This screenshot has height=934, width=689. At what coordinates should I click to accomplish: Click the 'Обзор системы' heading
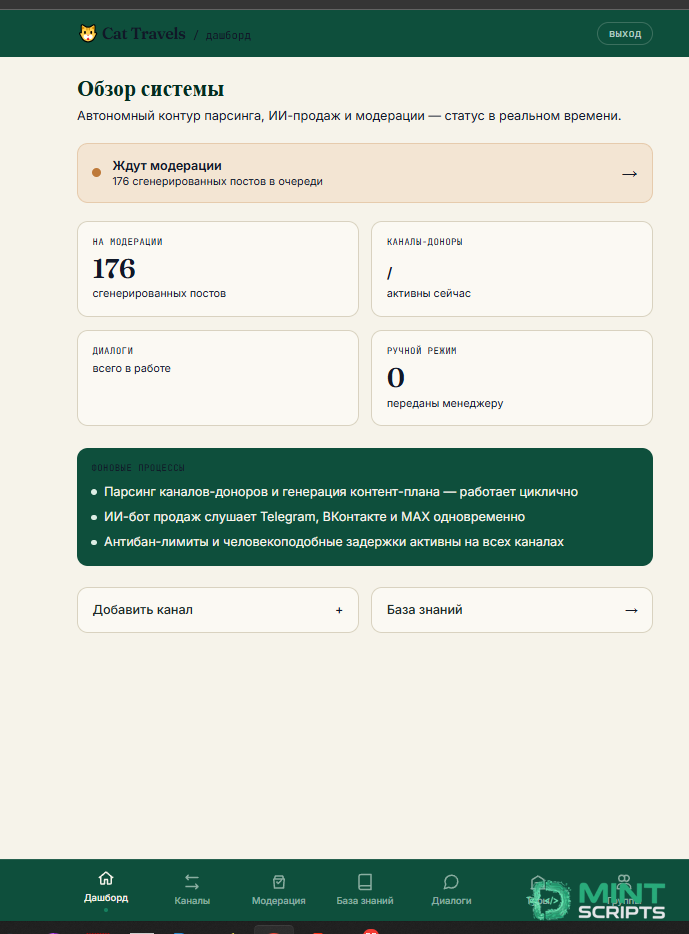pos(151,89)
